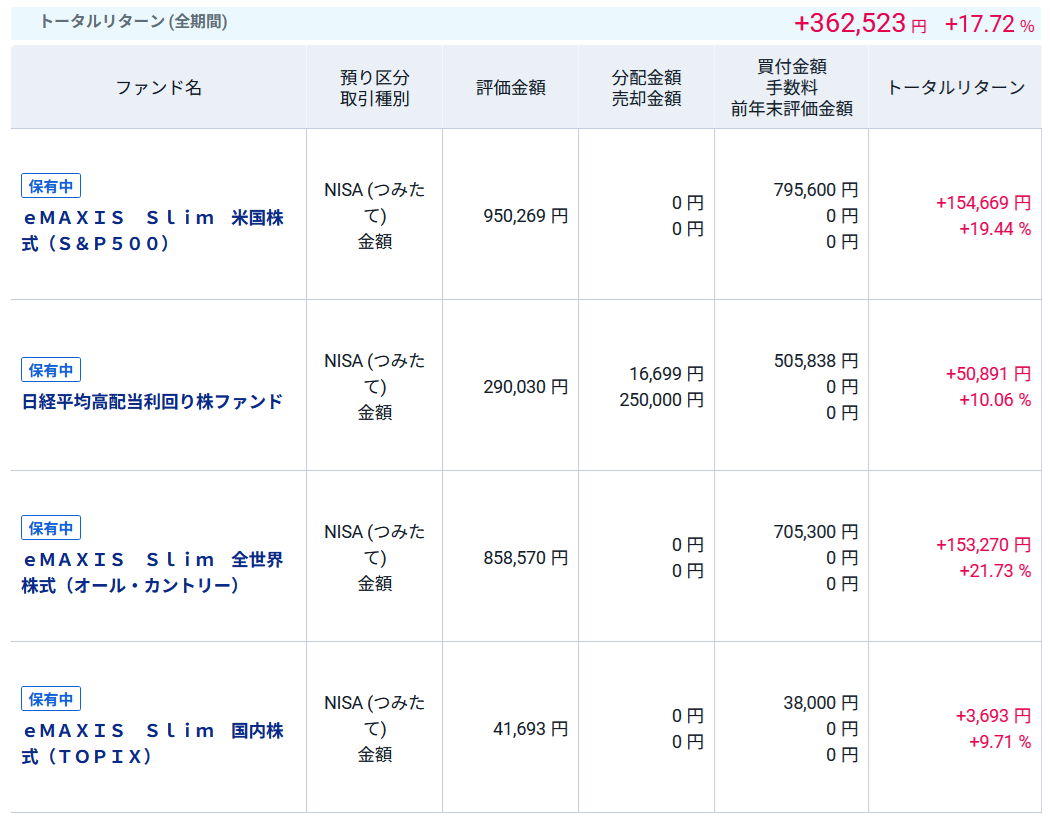
Task: Click NISA(つみたて) 金額 in S&P500 row
Action: point(374,216)
